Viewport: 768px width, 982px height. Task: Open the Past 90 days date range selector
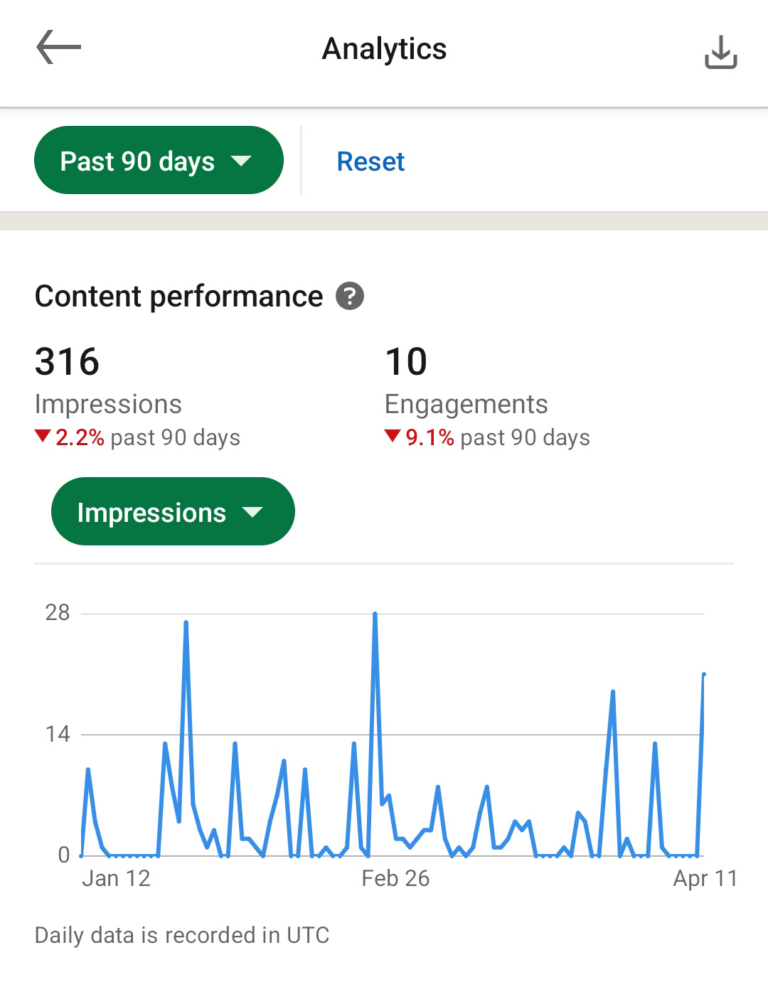point(158,160)
